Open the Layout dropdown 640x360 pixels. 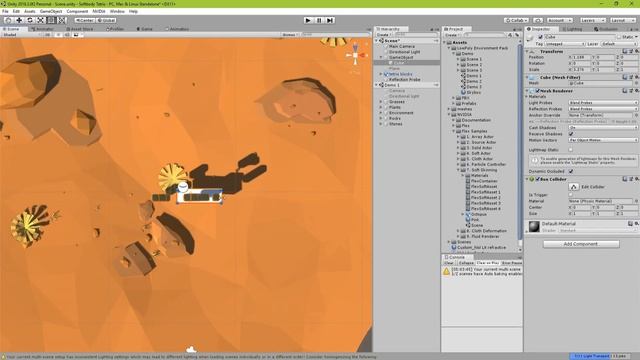coord(623,20)
